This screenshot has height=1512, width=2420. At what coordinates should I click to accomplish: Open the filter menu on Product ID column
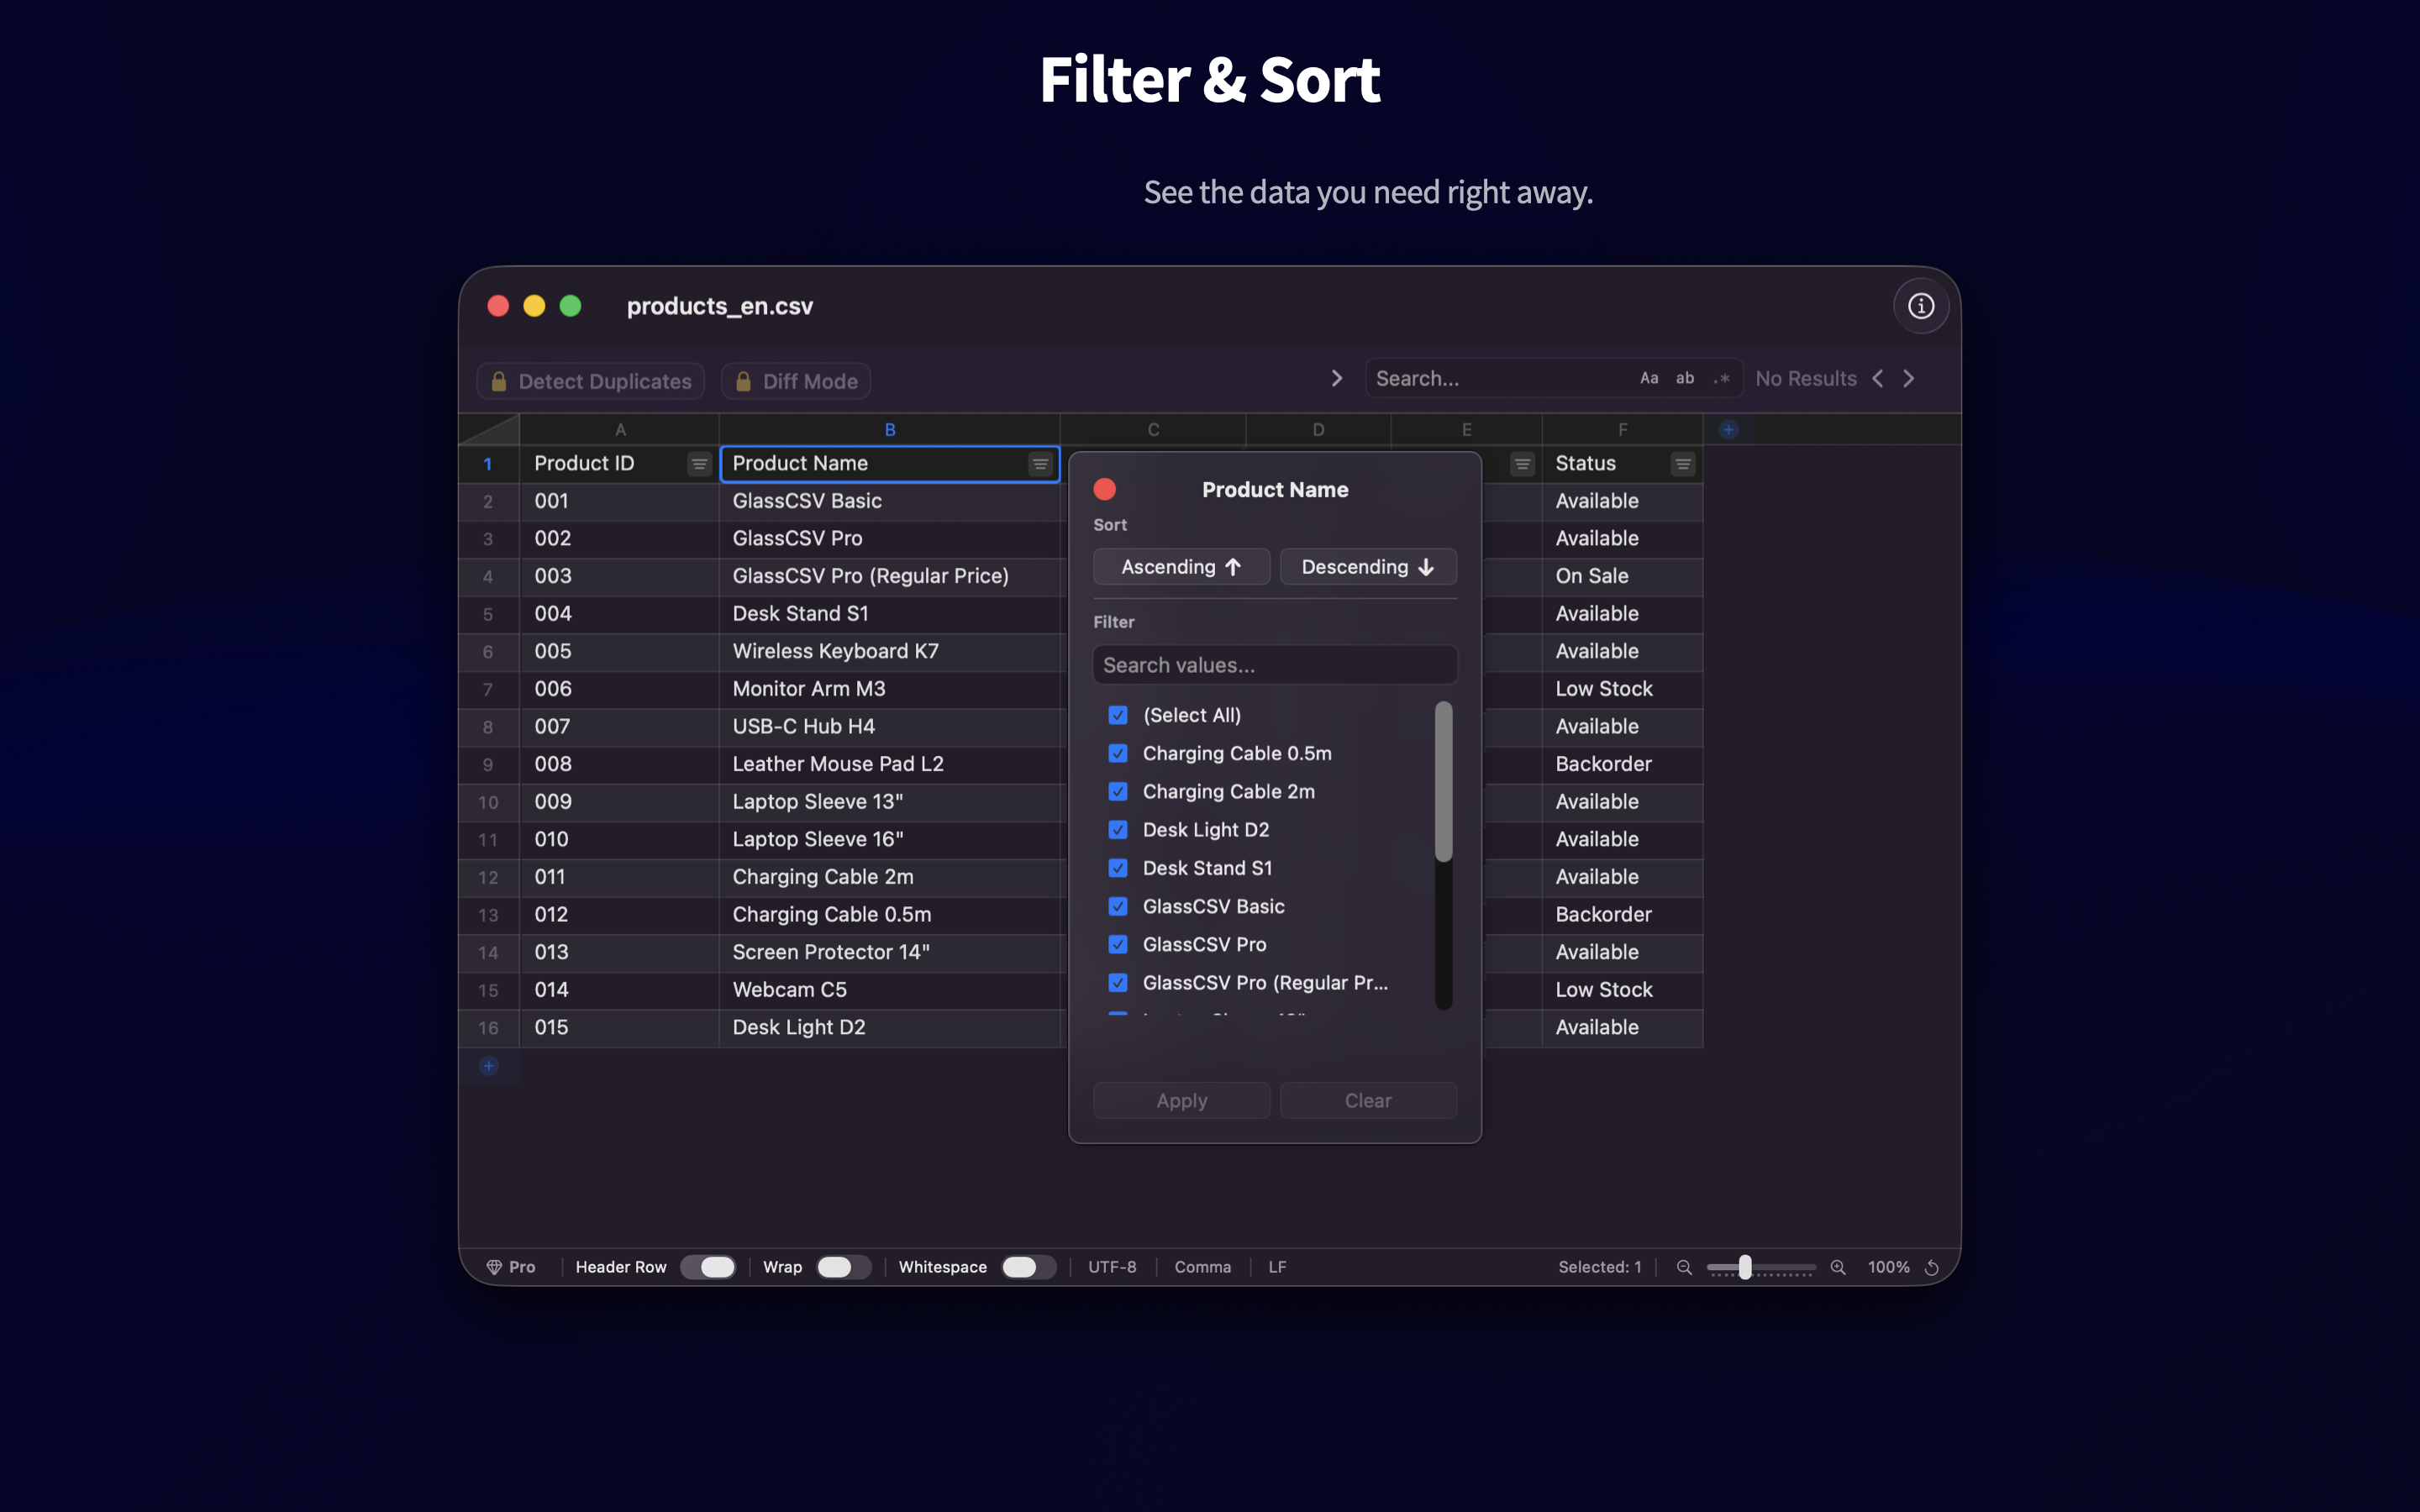pyautogui.click(x=699, y=463)
